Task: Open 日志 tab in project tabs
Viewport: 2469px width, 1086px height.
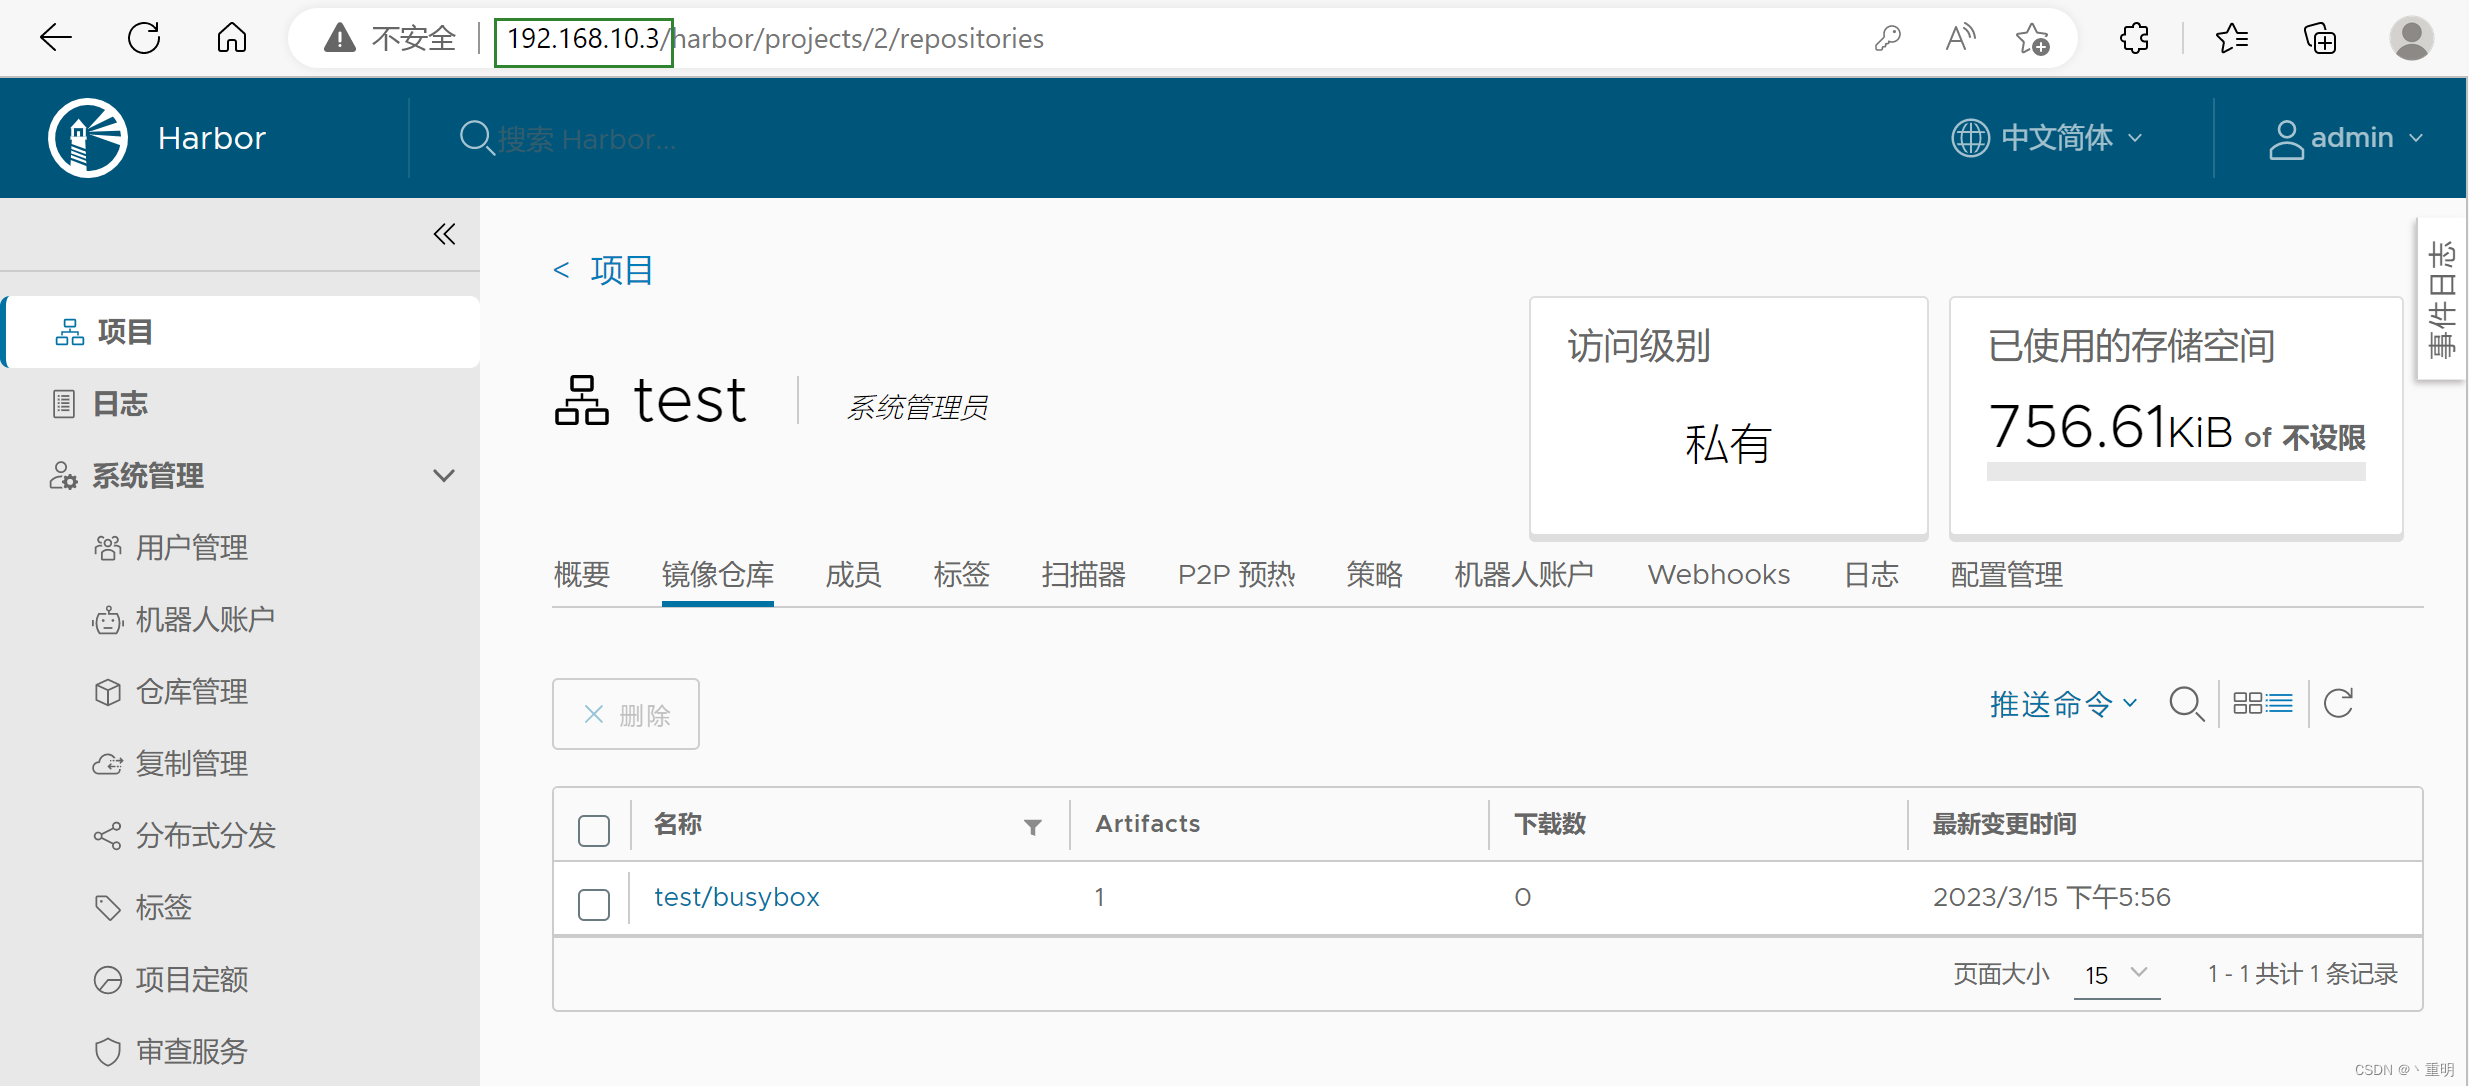Action: 1871,575
